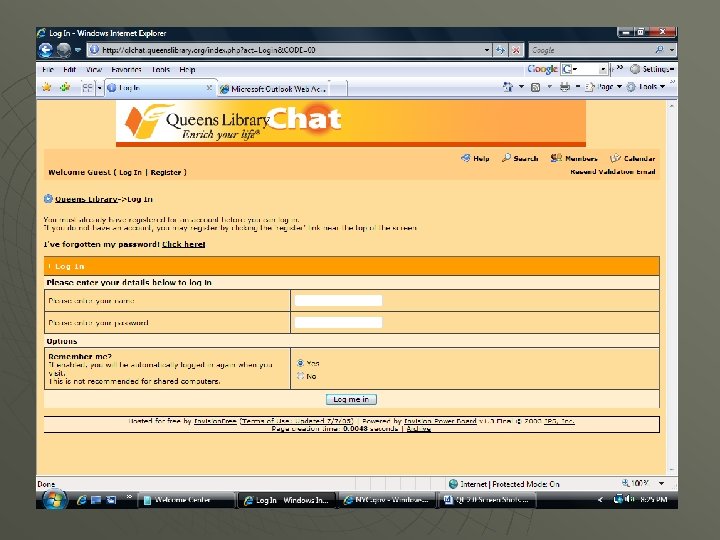The image size is (720, 540).
Task: Open Favorites Center star icon
Action: point(47,87)
